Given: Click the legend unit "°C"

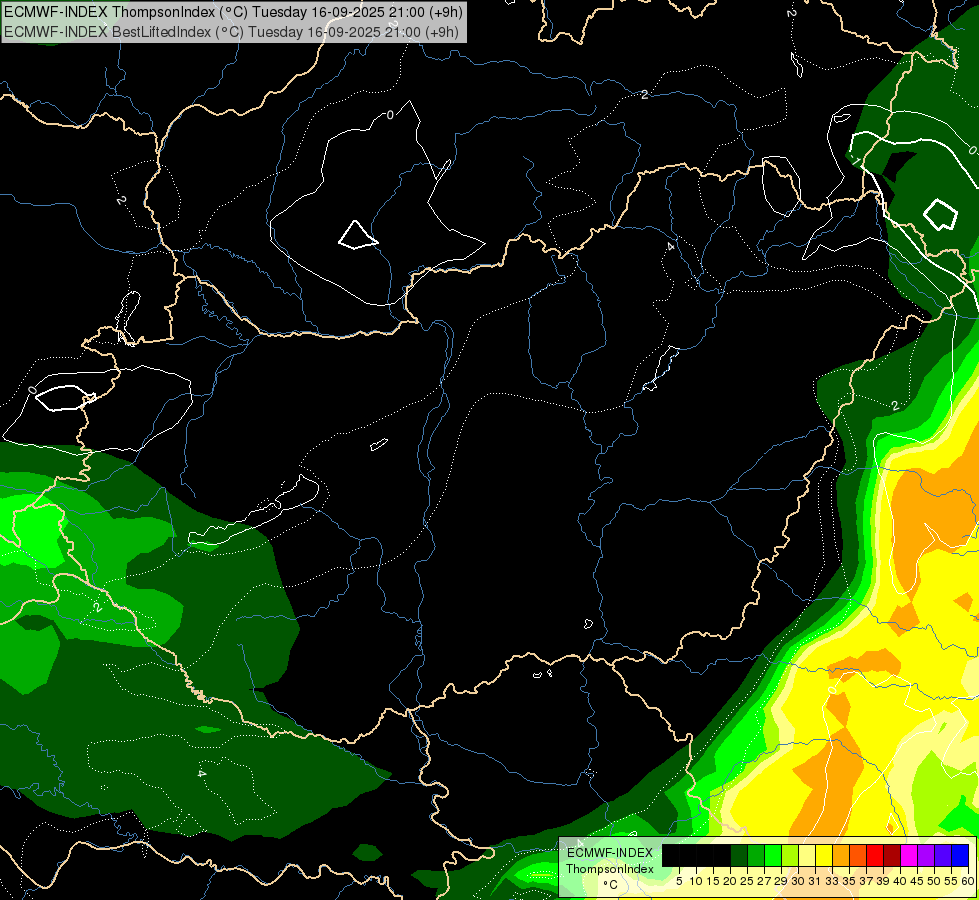Looking at the screenshot, I should pos(611,885).
